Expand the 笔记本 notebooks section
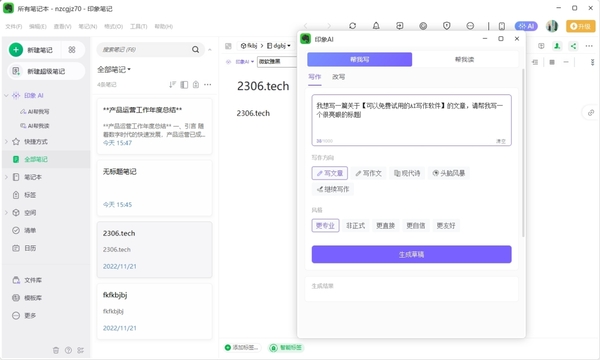This screenshot has height=360, width=600. click(6, 177)
